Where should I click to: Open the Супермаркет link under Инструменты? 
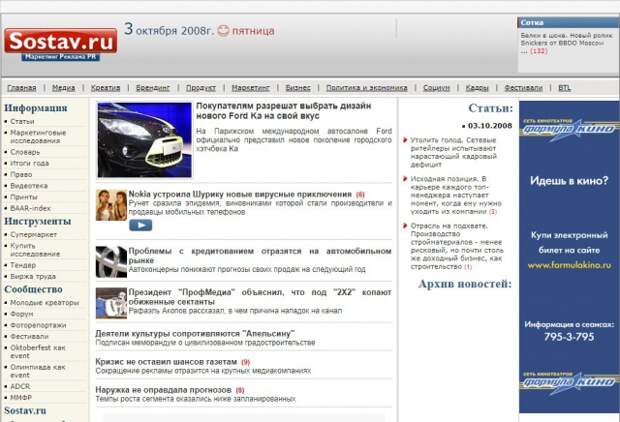click(x=34, y=235)
